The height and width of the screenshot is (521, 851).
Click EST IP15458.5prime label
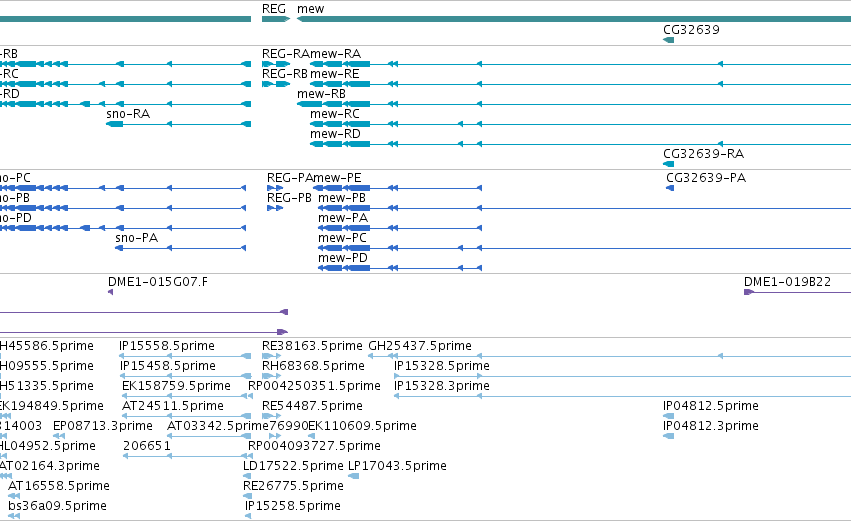coord(168,366)
